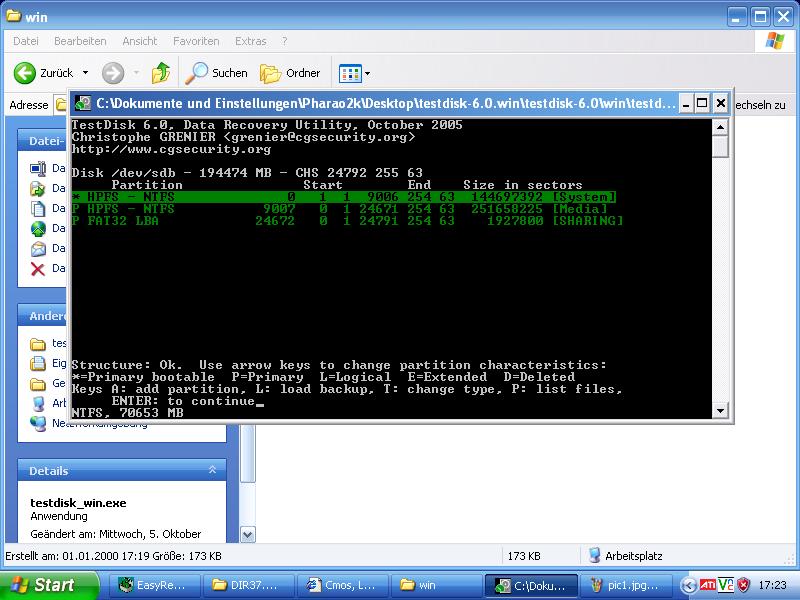Click the folder icon in Adresse bar

pyautogui.click(x=61, y=105)
